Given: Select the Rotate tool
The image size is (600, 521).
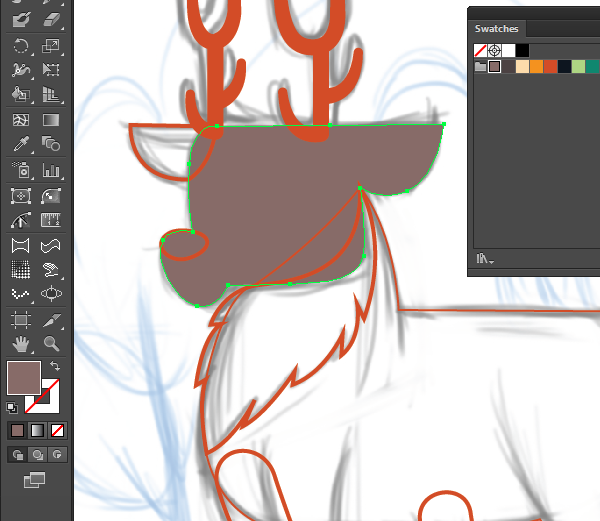Looking at the screenshot, I should 21,46.
